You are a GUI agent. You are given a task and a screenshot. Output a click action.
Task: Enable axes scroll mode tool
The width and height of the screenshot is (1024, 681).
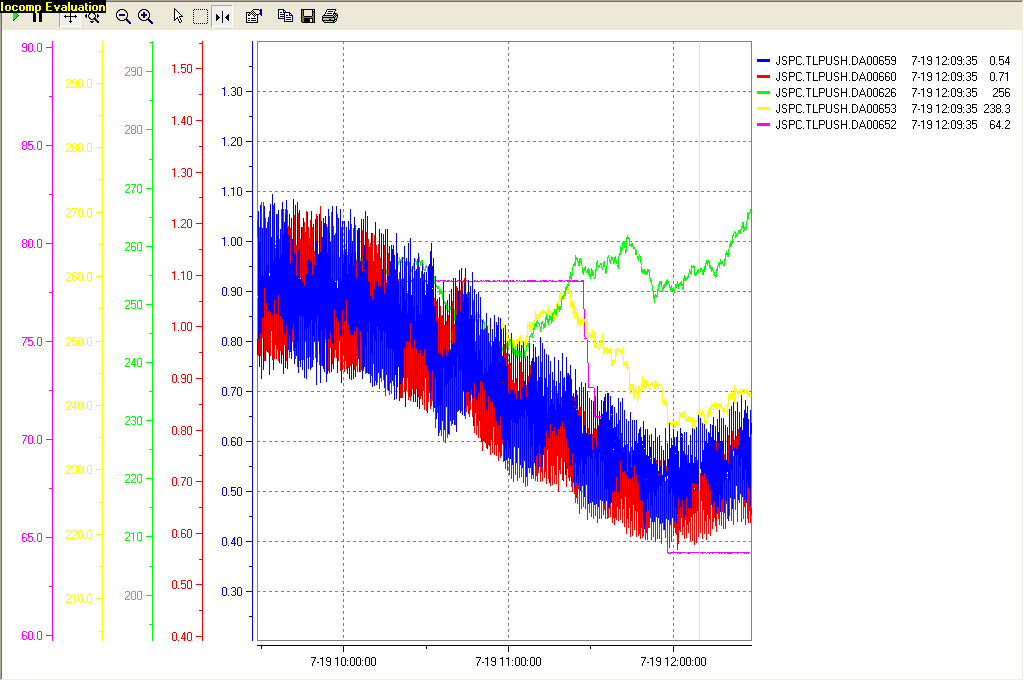[x=71, y=17]
